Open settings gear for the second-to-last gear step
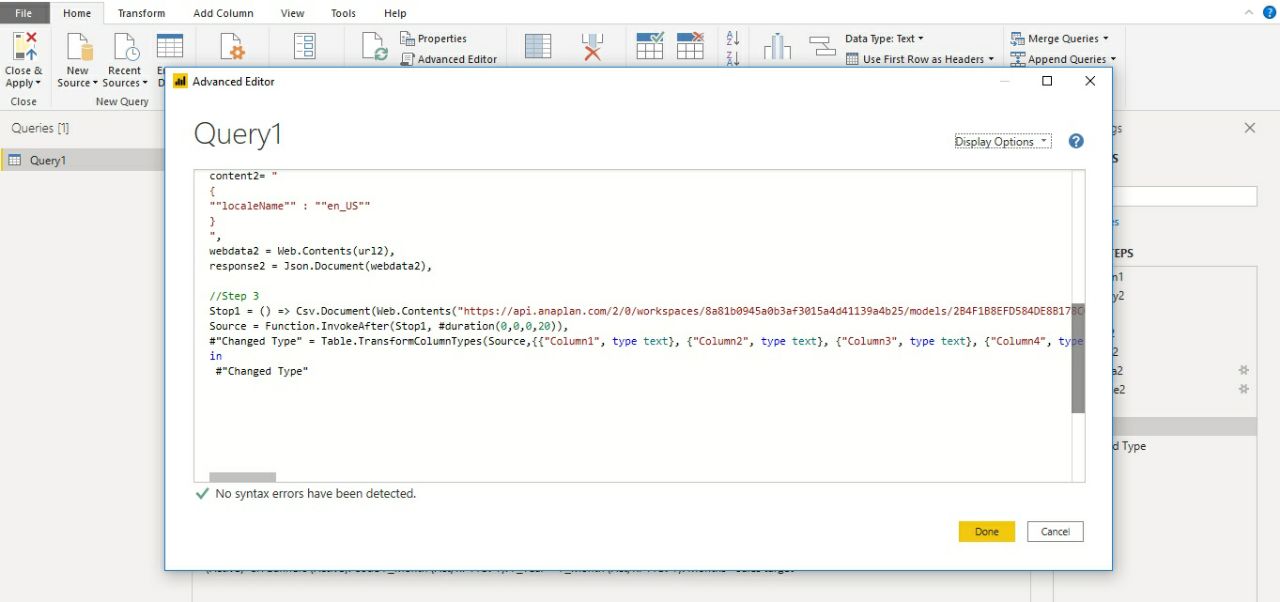The image size is (1280, 602). click(x=1244, y=370)
